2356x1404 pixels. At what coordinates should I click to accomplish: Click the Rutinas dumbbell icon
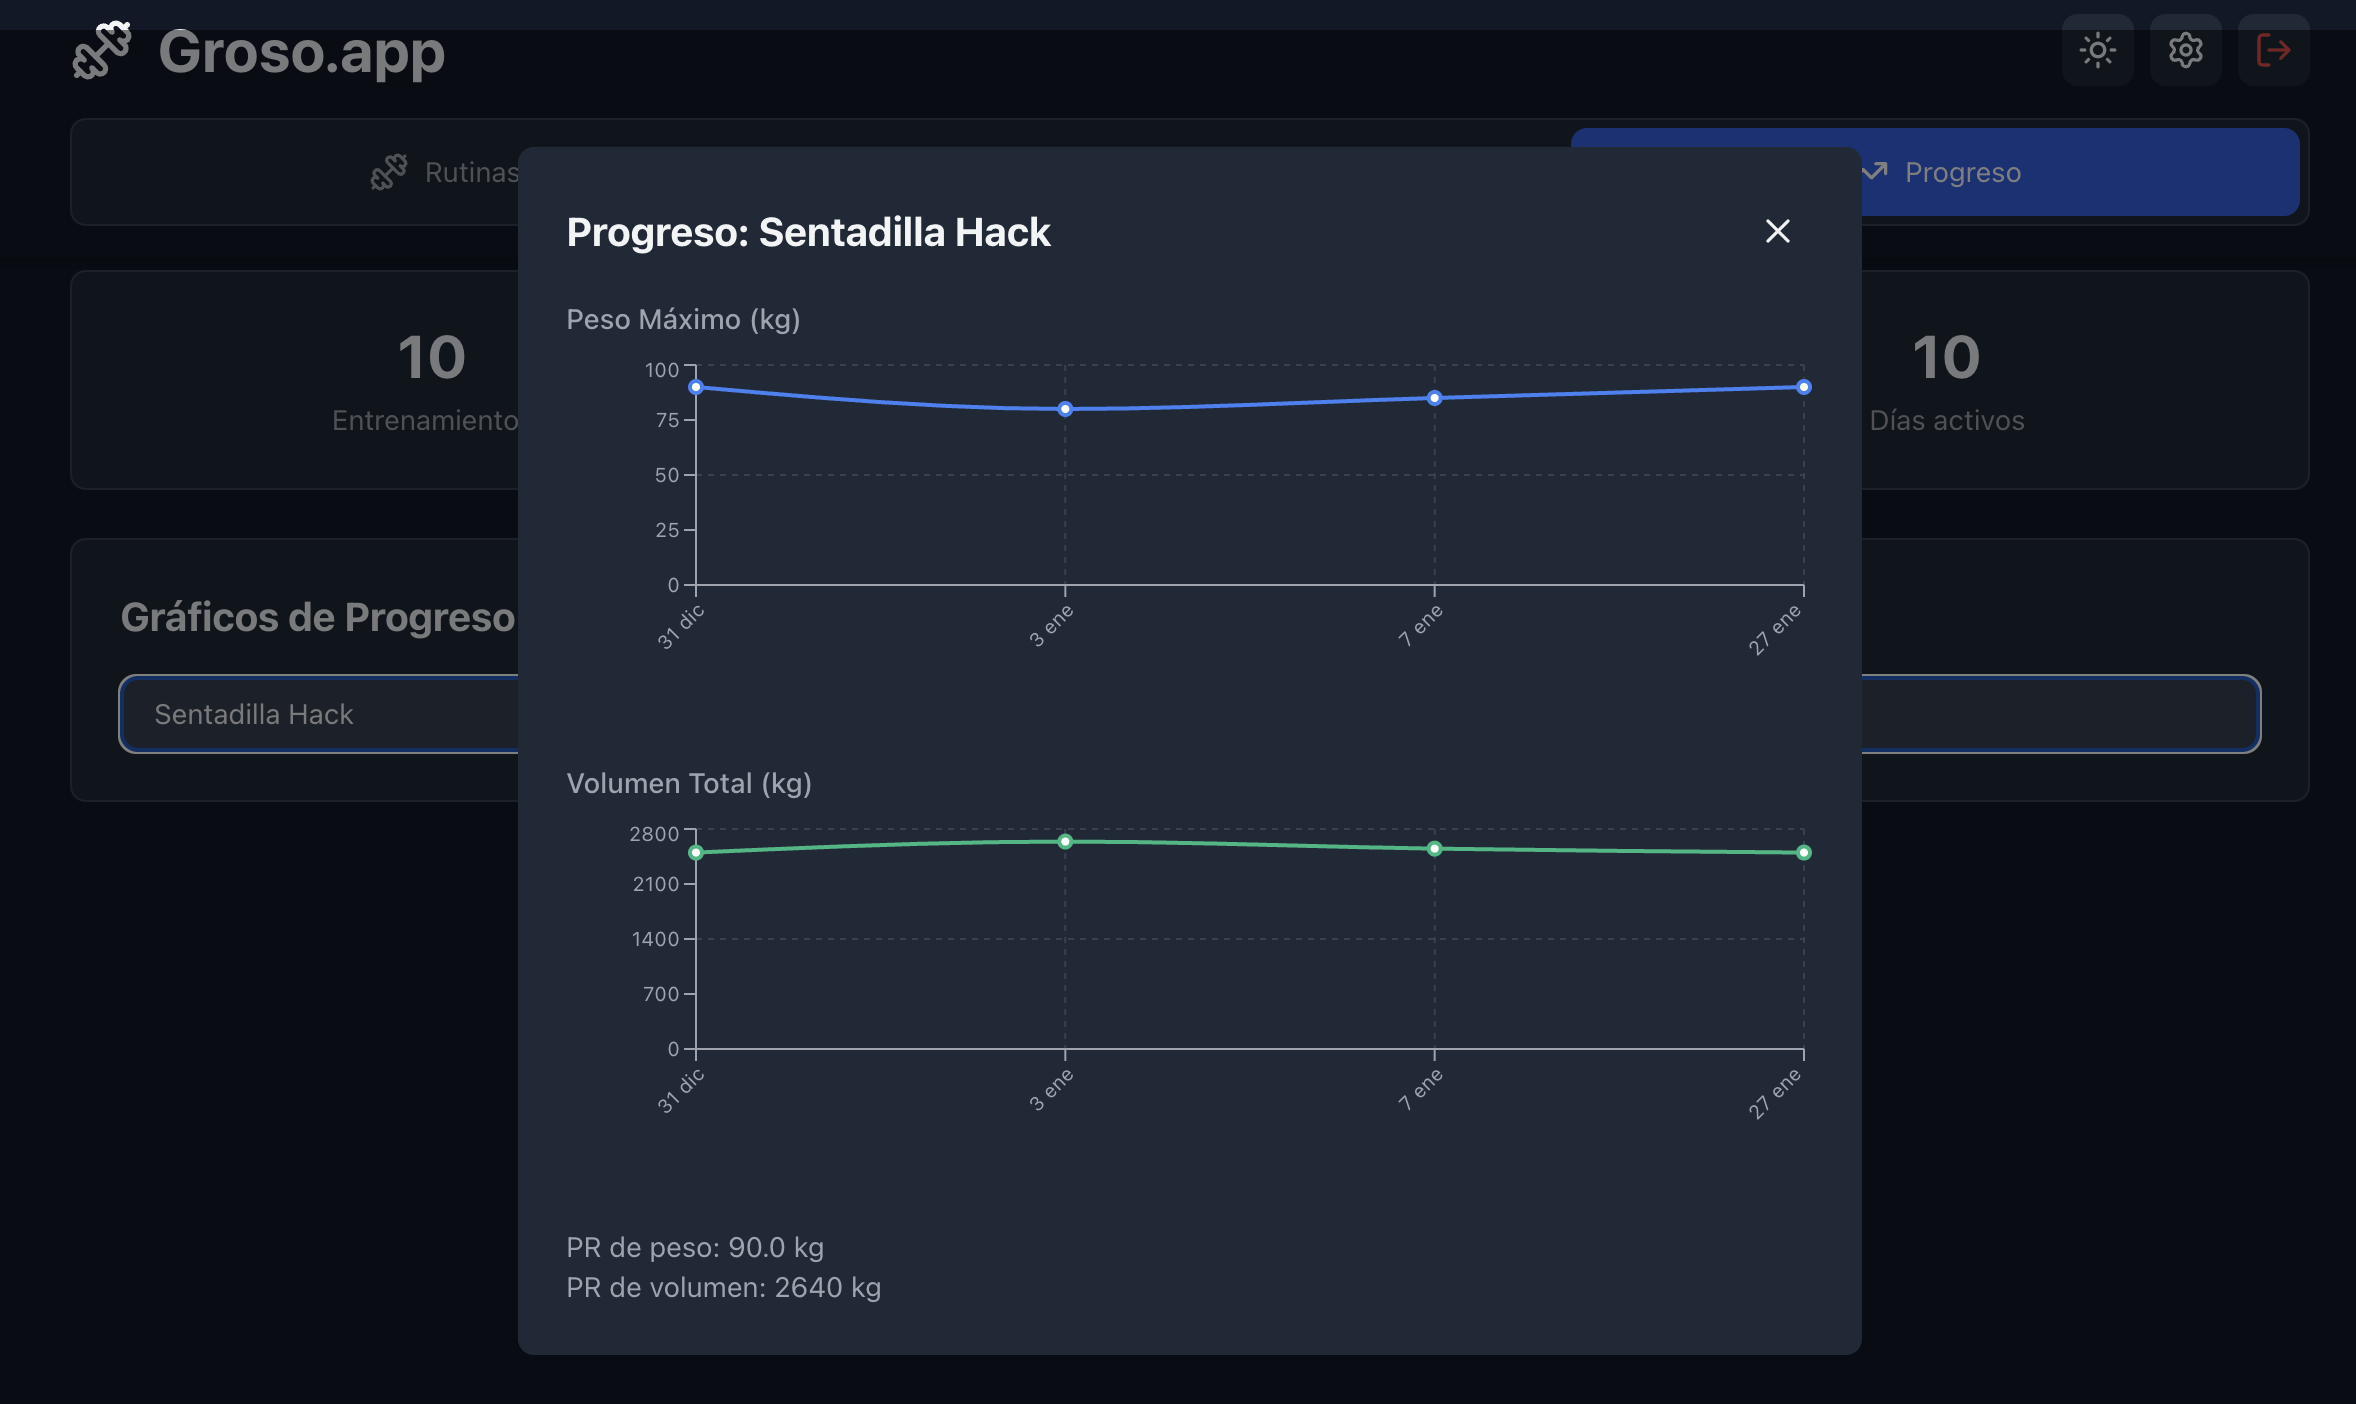coord(389,172)
